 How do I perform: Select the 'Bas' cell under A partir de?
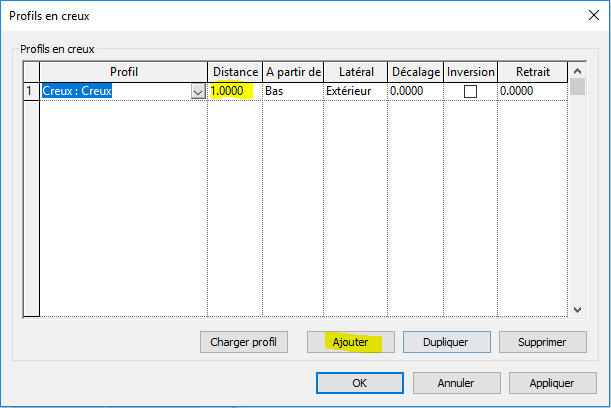tap(291, 91)
